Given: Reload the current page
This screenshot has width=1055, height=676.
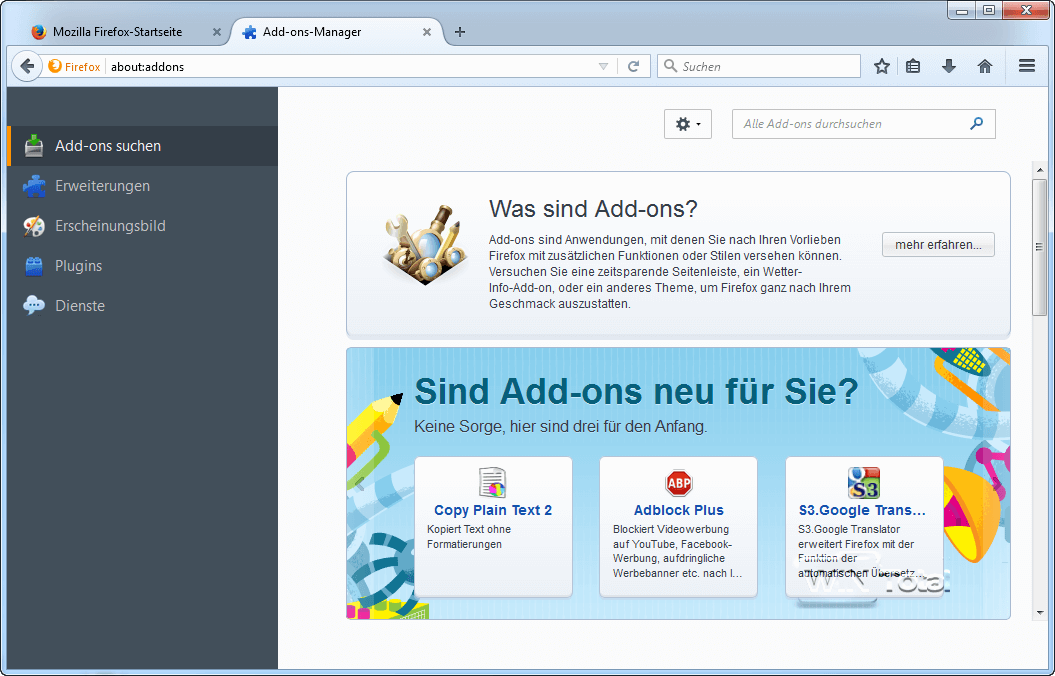Looking at the screenshot, I should point(634,66).
